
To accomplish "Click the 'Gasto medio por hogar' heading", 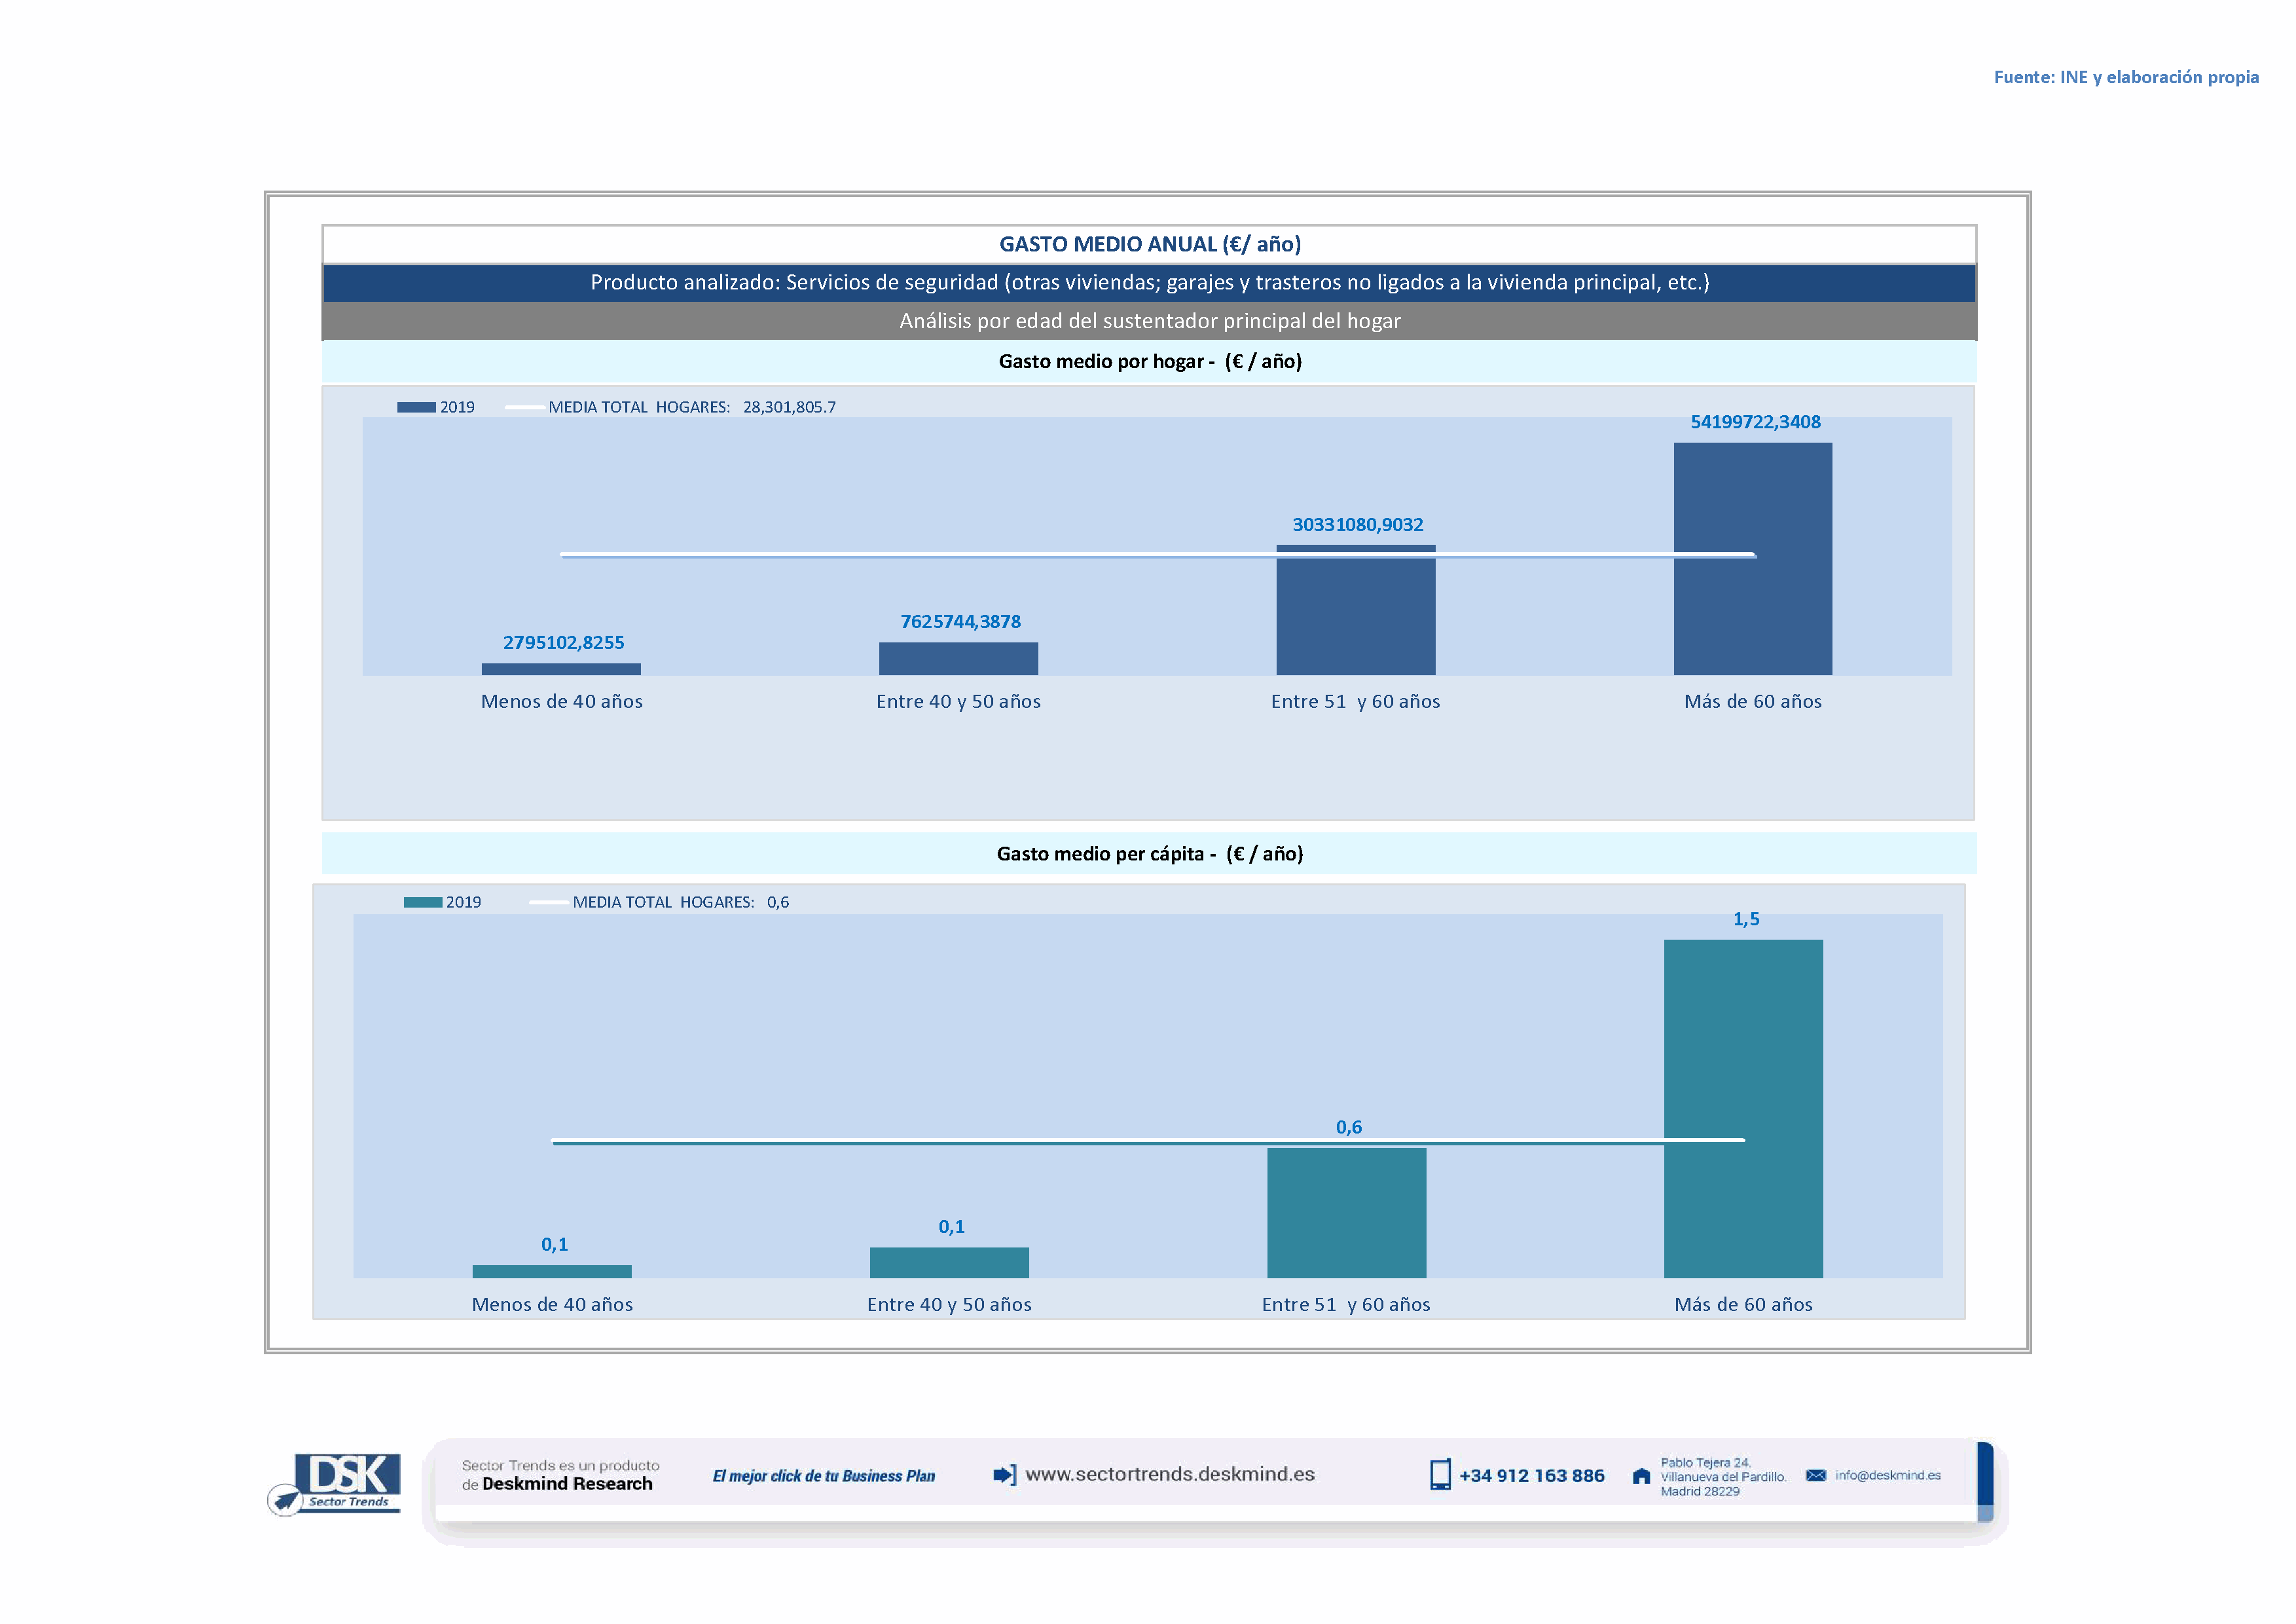I will (x=1149, y=361).
